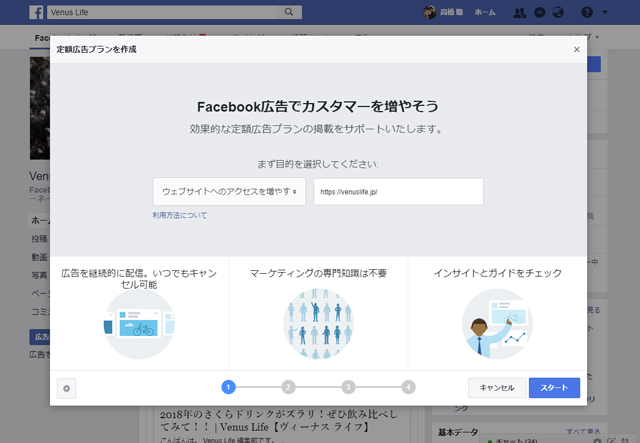Click the キャンセル button
The height and width of the screenshot is (443, 640).
(x=497, y=388)
